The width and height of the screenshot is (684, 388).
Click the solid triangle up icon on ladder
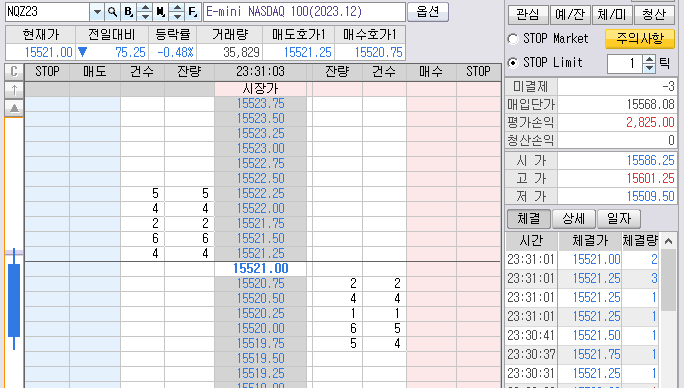tap(14, 108)
